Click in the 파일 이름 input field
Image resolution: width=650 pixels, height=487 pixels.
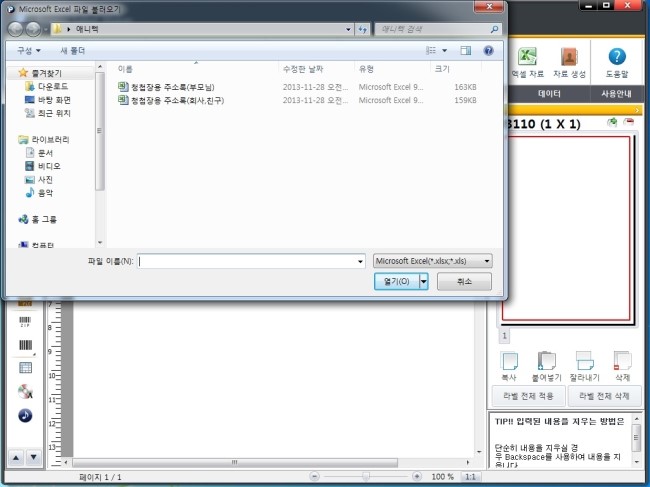(251, 261)
